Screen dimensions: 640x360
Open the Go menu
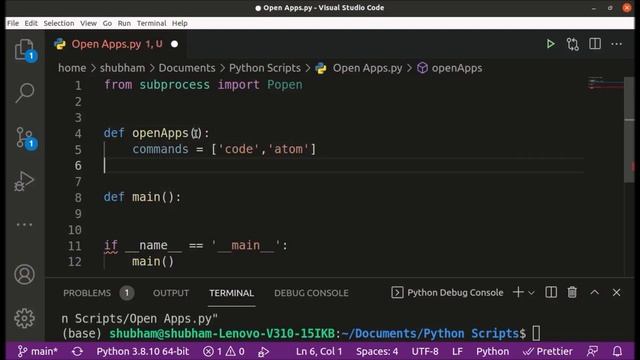(x=107, y=23)
